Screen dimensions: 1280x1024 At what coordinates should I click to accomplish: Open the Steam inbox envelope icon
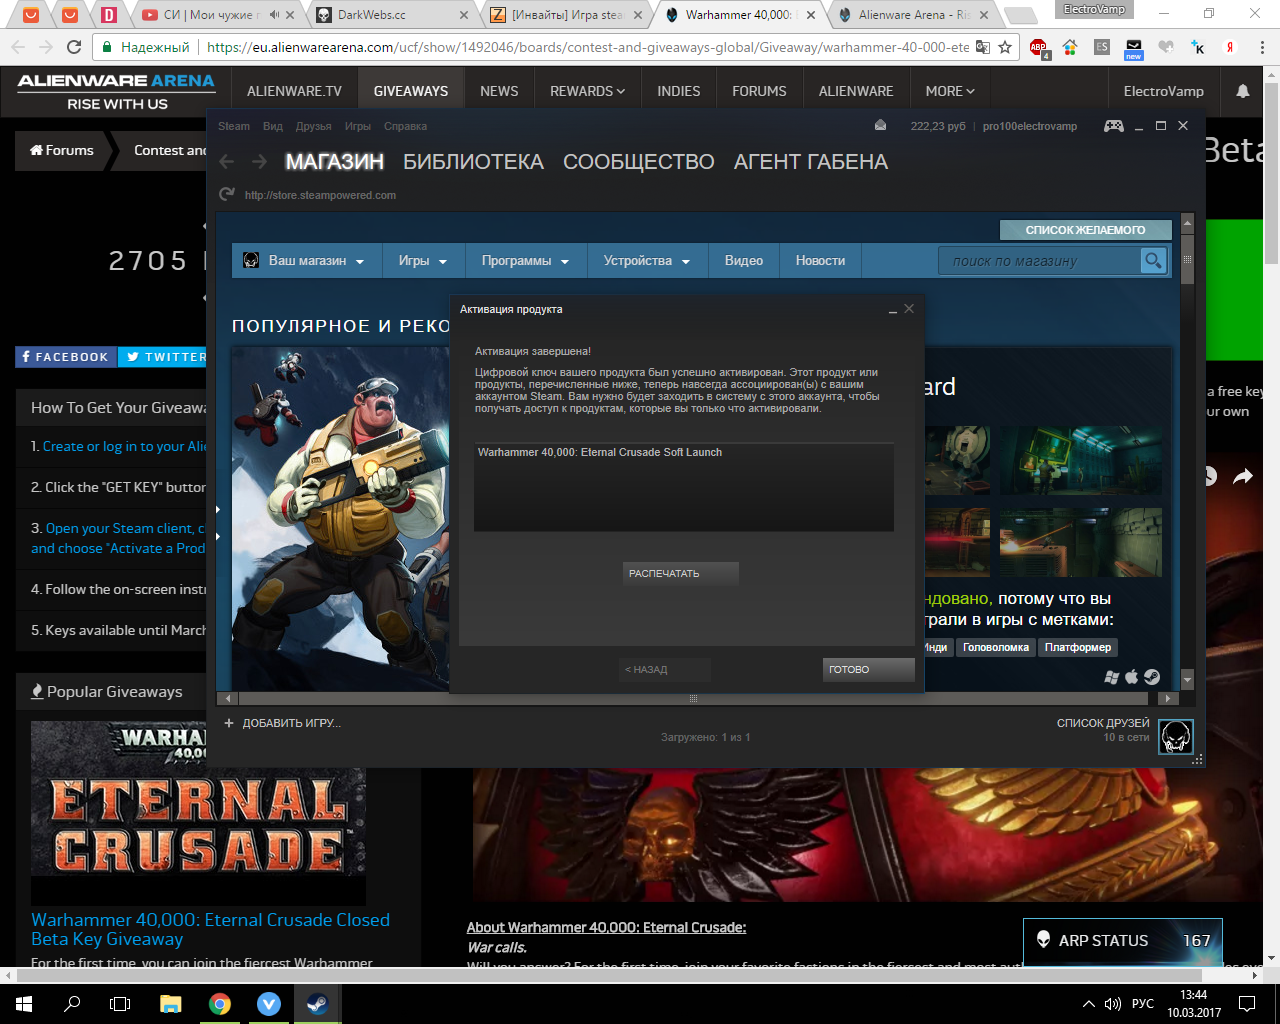pyautogui.click(x=880, y=126)
